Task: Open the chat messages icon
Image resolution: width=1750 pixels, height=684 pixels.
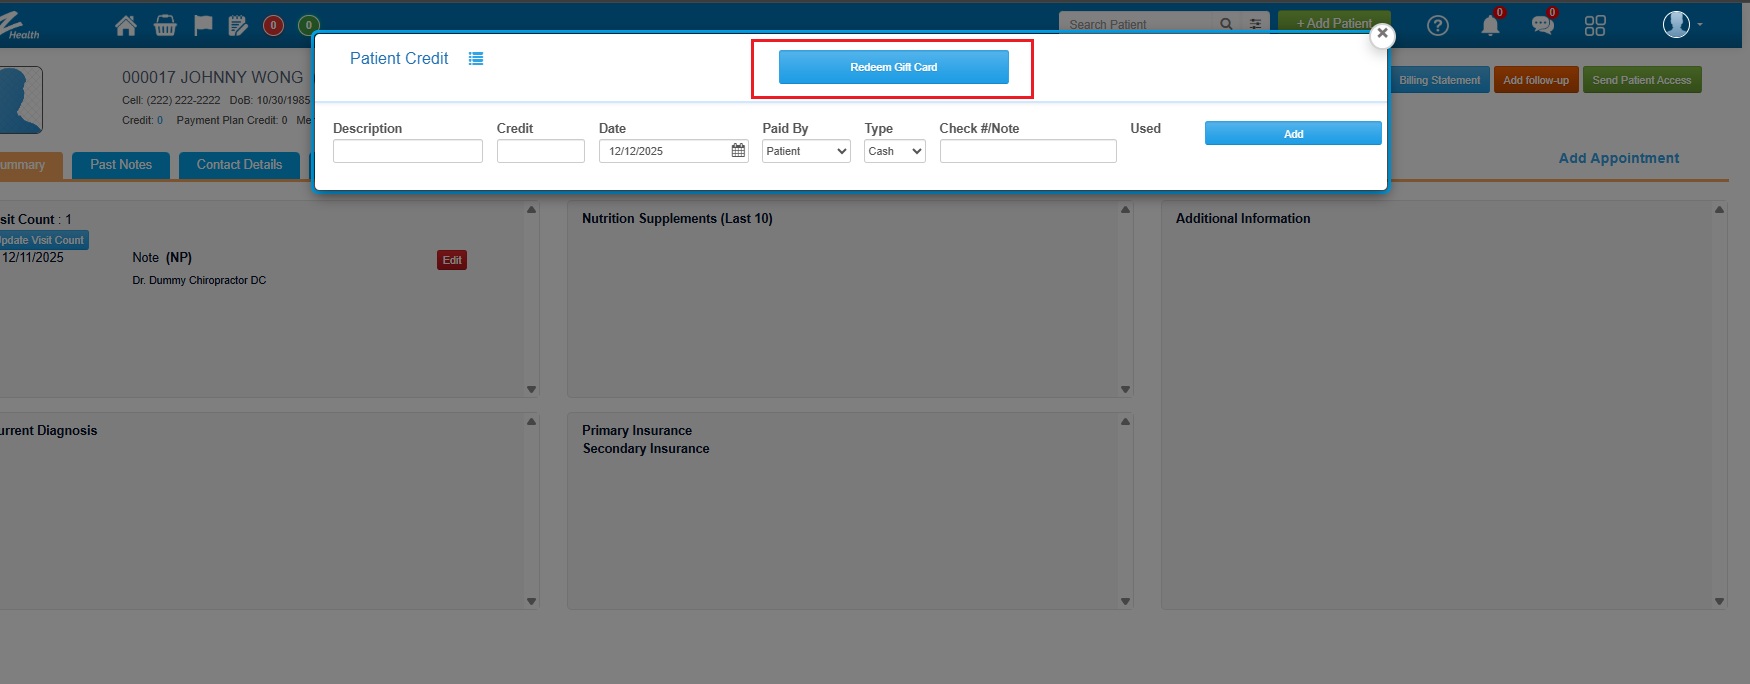Action: (1542, 26)
